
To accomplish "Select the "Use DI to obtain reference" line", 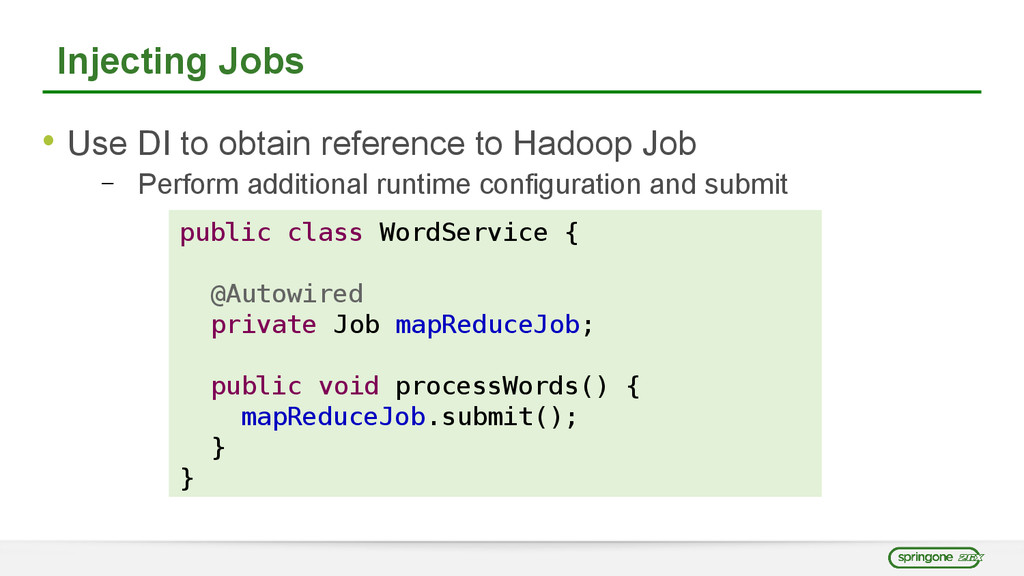I will 381,145.
